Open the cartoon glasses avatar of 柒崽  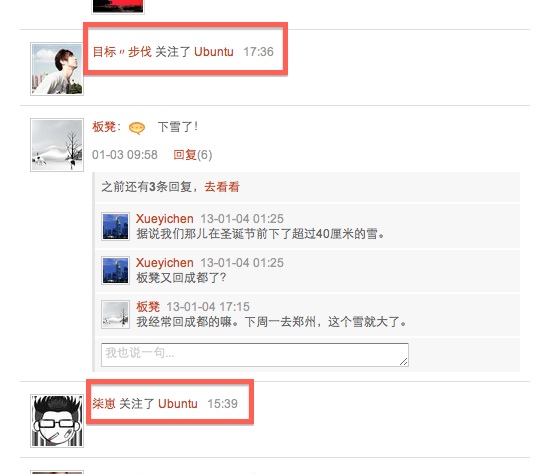[57, 421]
